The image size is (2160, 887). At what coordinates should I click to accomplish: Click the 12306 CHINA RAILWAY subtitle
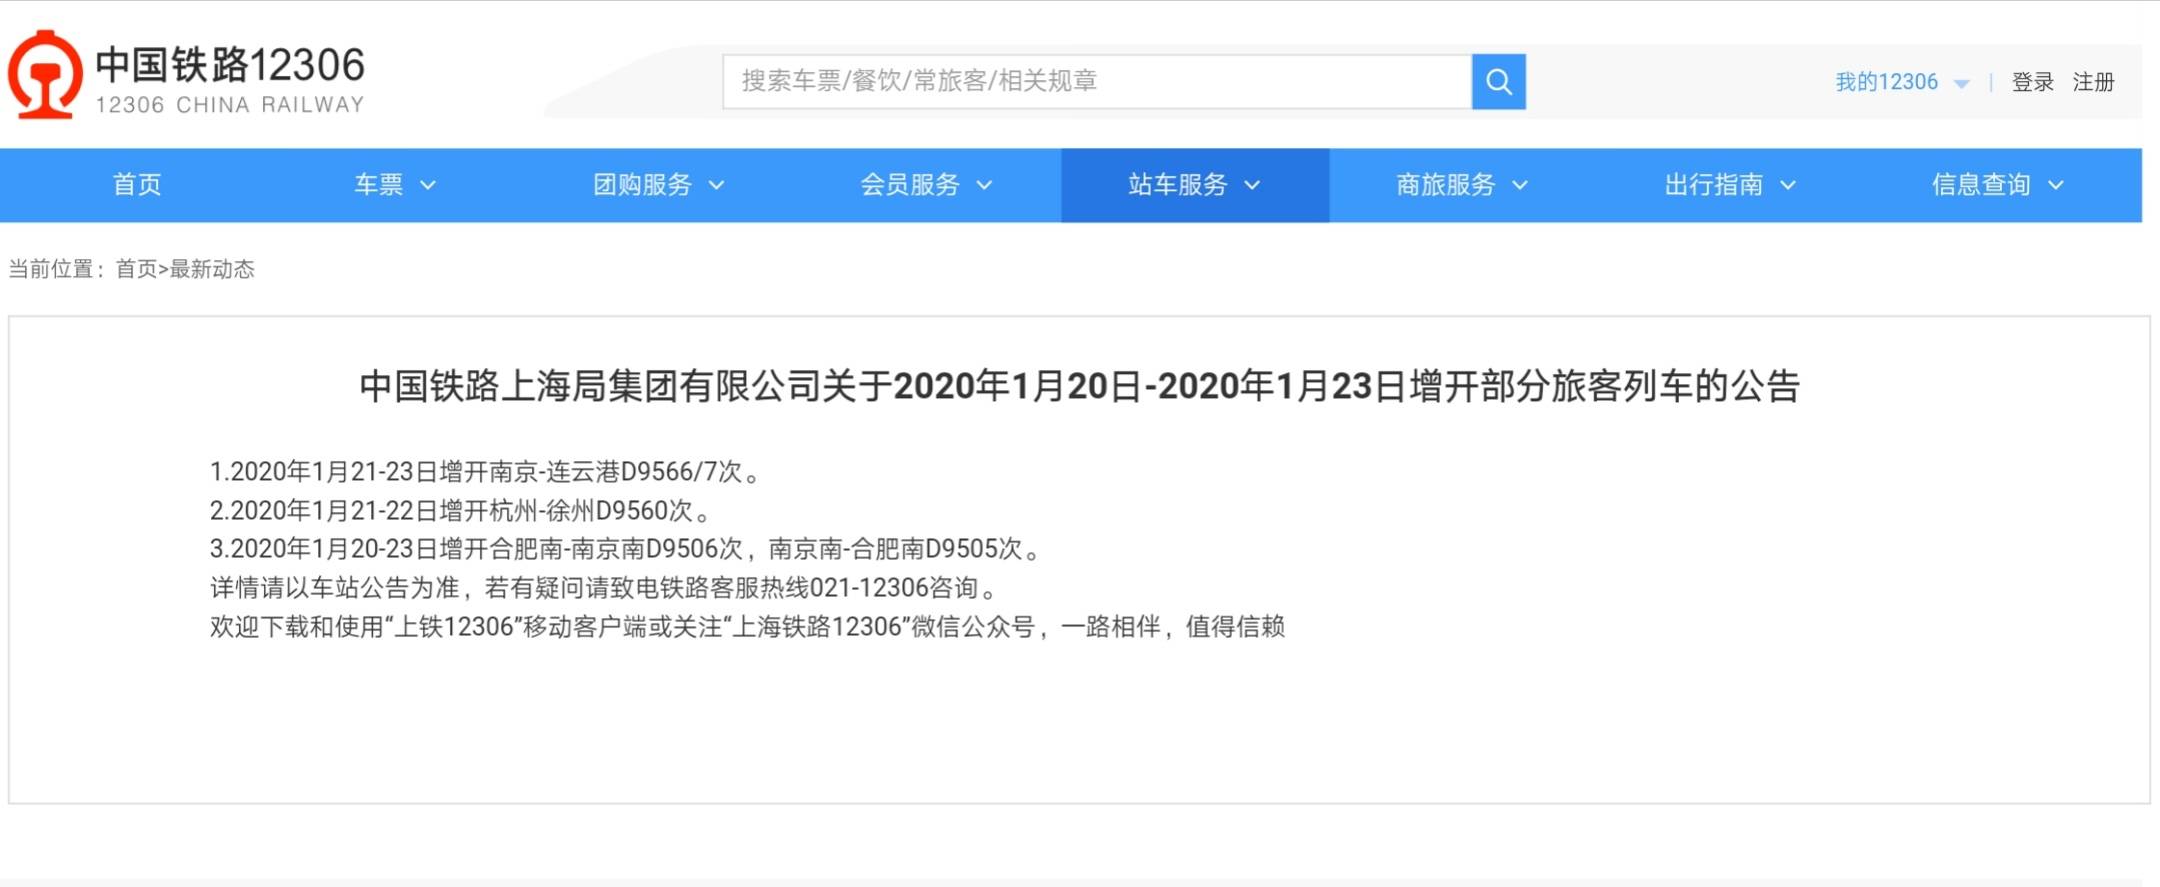(x=230, y=105)
